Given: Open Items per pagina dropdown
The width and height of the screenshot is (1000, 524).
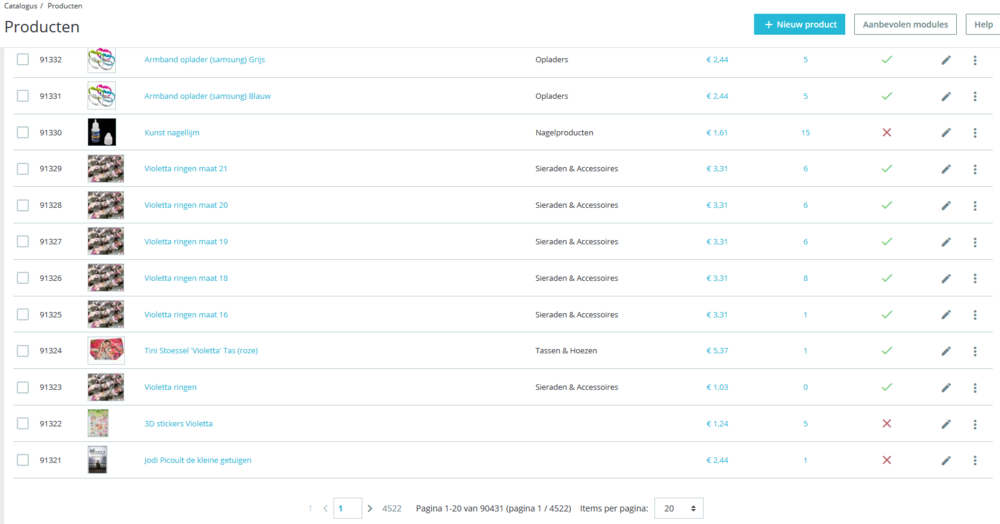Looking at the screenshot, I should 679,508.
